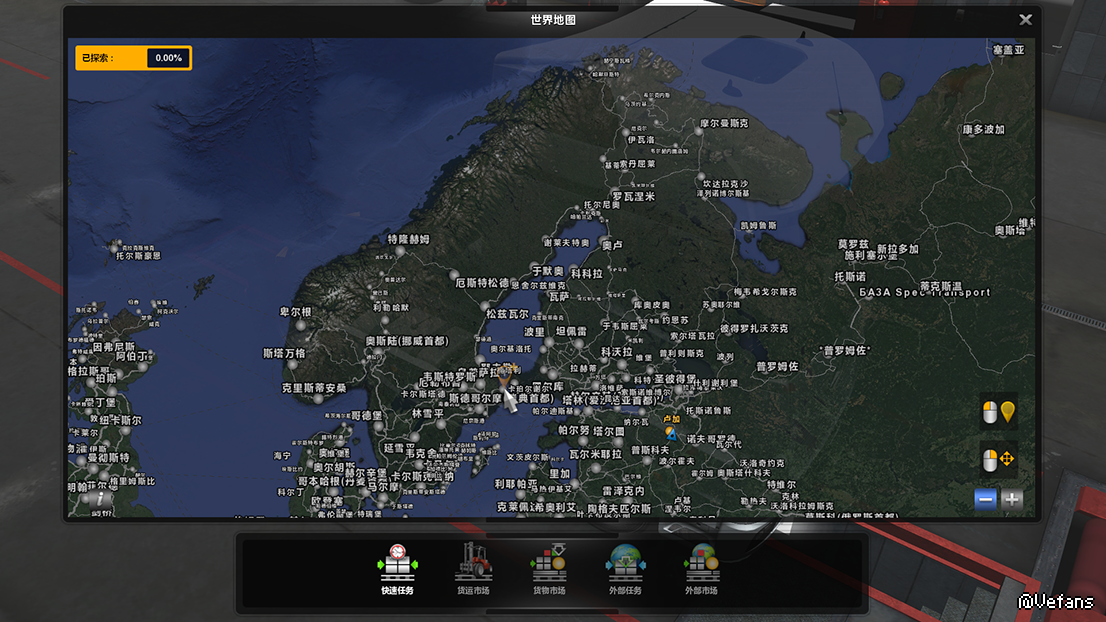Select 帕尔努 city label
The image size is (1106, 622).
(x=573, y=429)
